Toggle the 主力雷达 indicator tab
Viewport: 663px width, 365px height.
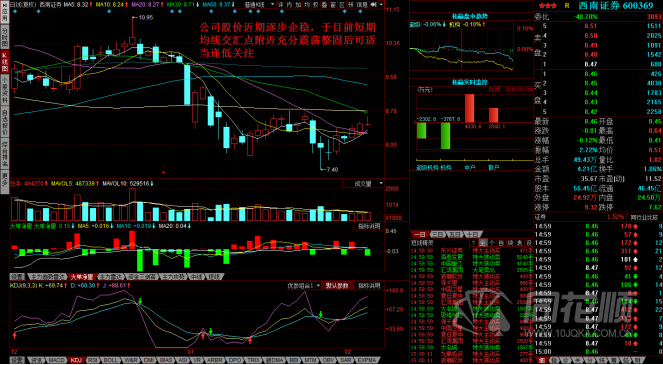pyautogui.click(x=111, y=277)
